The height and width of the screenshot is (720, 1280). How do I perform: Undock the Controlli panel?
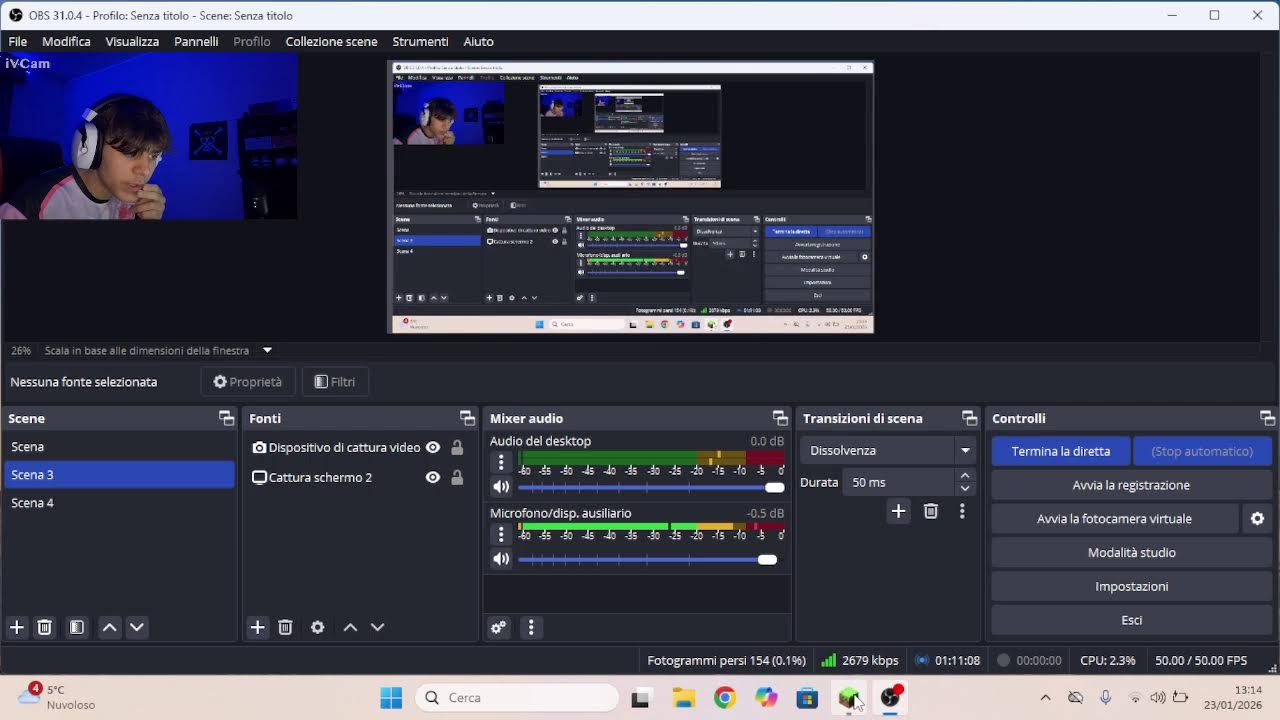1267,418
